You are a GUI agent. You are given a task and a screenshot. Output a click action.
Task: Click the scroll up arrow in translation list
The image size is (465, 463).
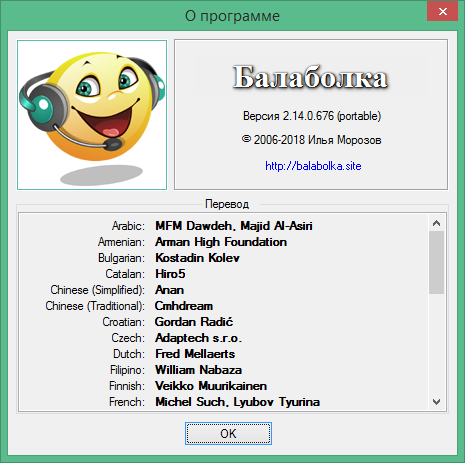pyautogui.click(x=436, y=223)
